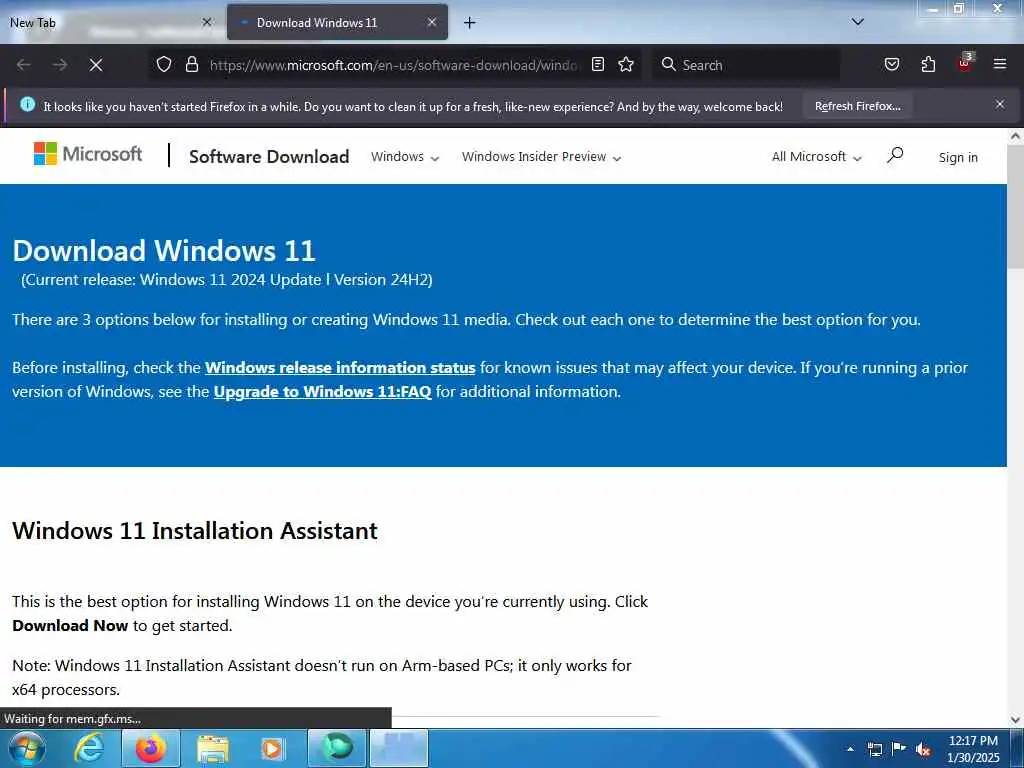1024x768 pixels.
Task: Open the Action Center flag icon
Action: [899, 748]
